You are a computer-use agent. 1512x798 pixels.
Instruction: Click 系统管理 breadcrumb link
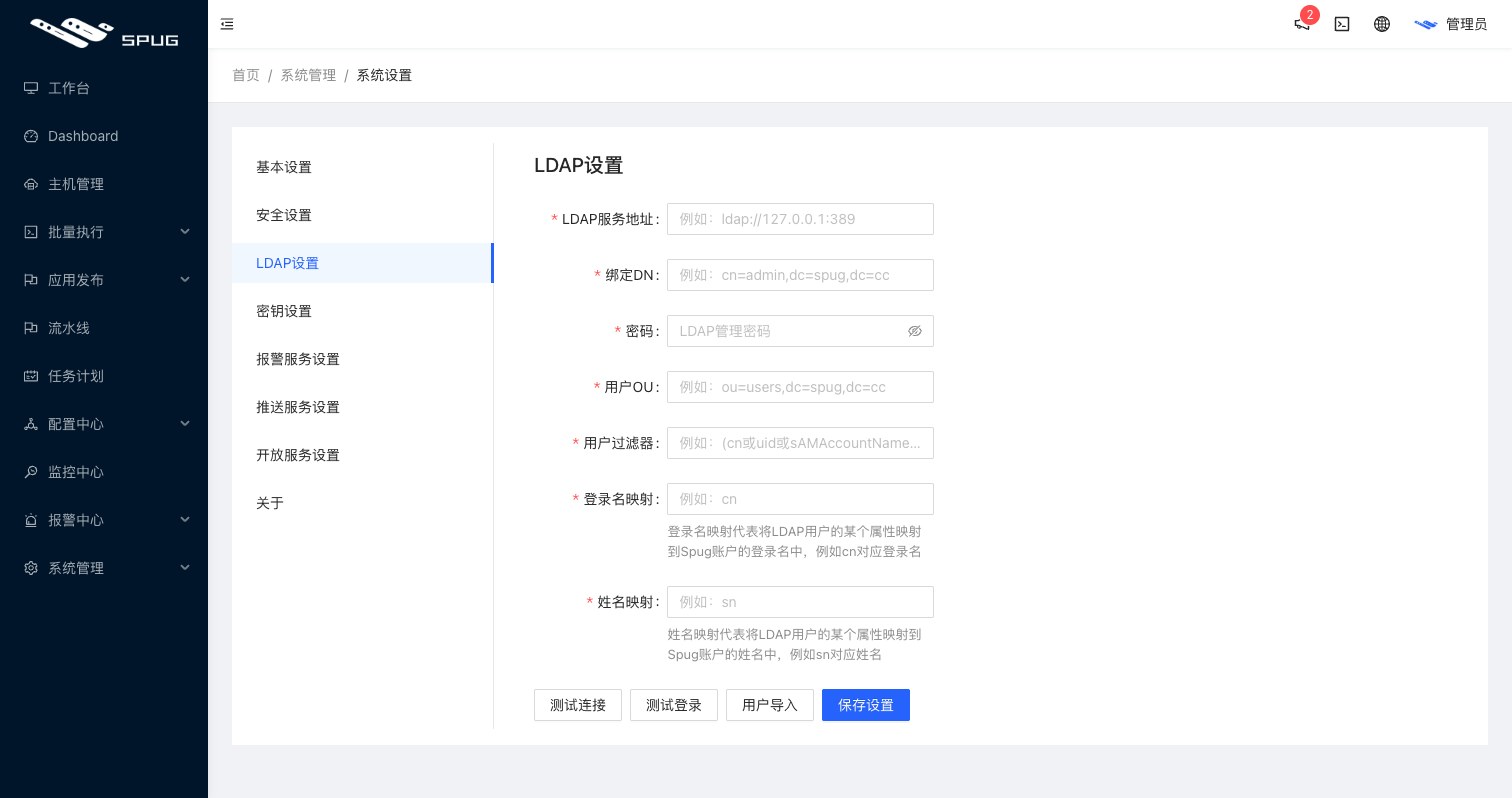(308, 75)
